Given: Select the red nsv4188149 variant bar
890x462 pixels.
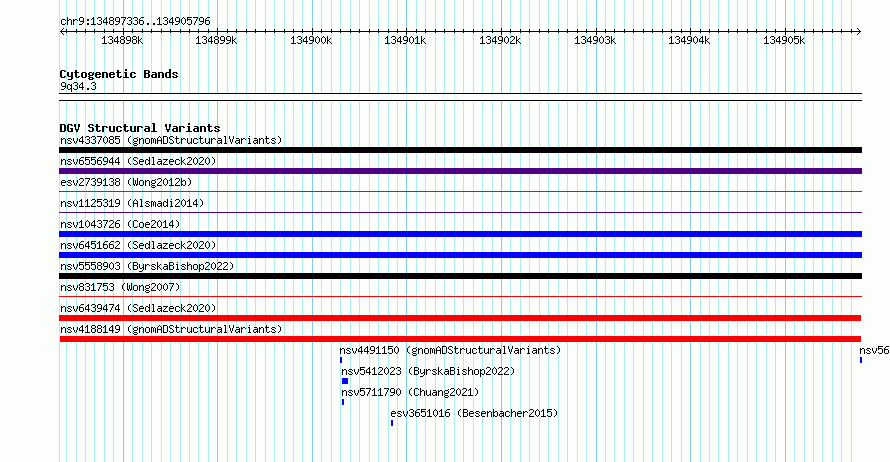Looking at the screenshot, I should [x=460, y=339].
